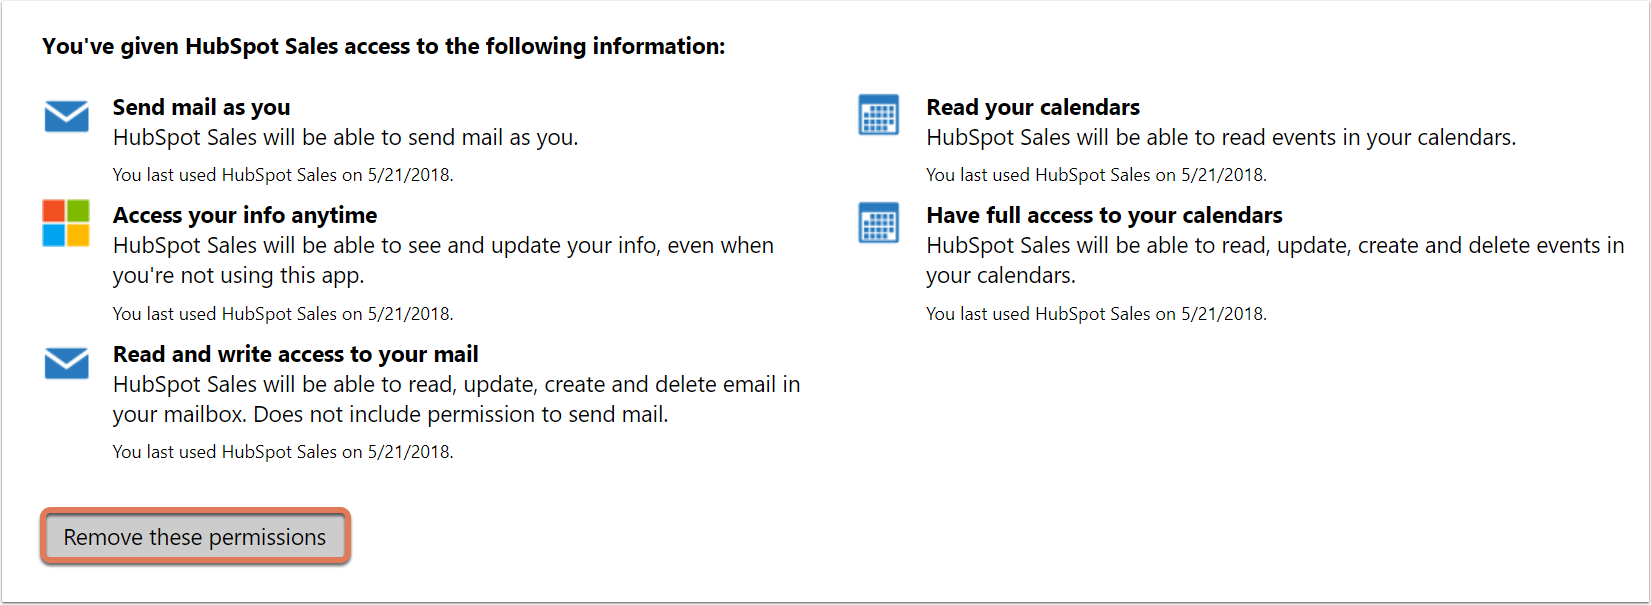Click the usage note under Access your info anytime
The width and height of the screenshot is (1651, 605).
click(282, 313)
